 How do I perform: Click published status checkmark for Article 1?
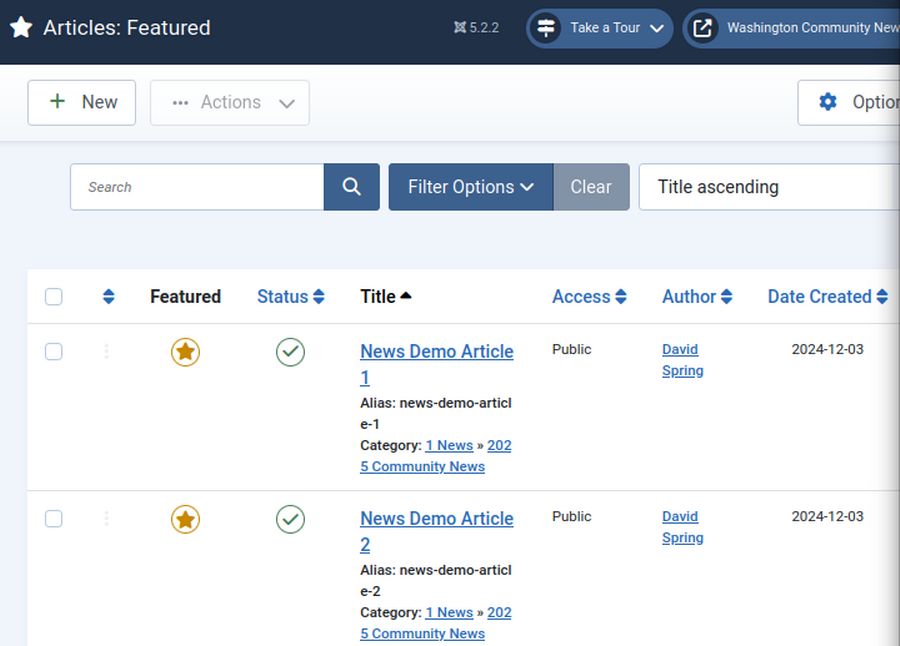(290, 352)
